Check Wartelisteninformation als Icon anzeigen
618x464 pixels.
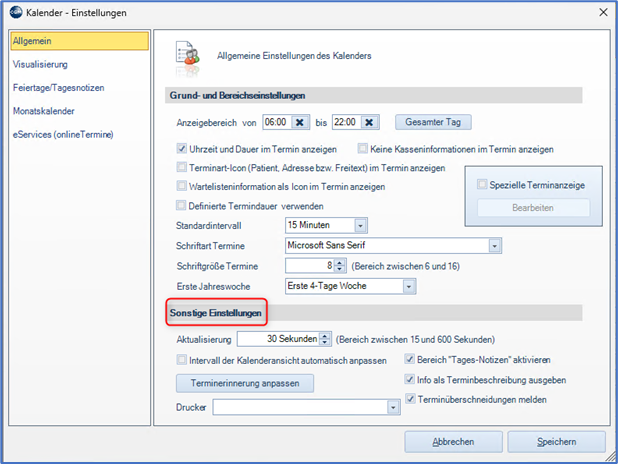pyautogui.click(x=181, y=186)
